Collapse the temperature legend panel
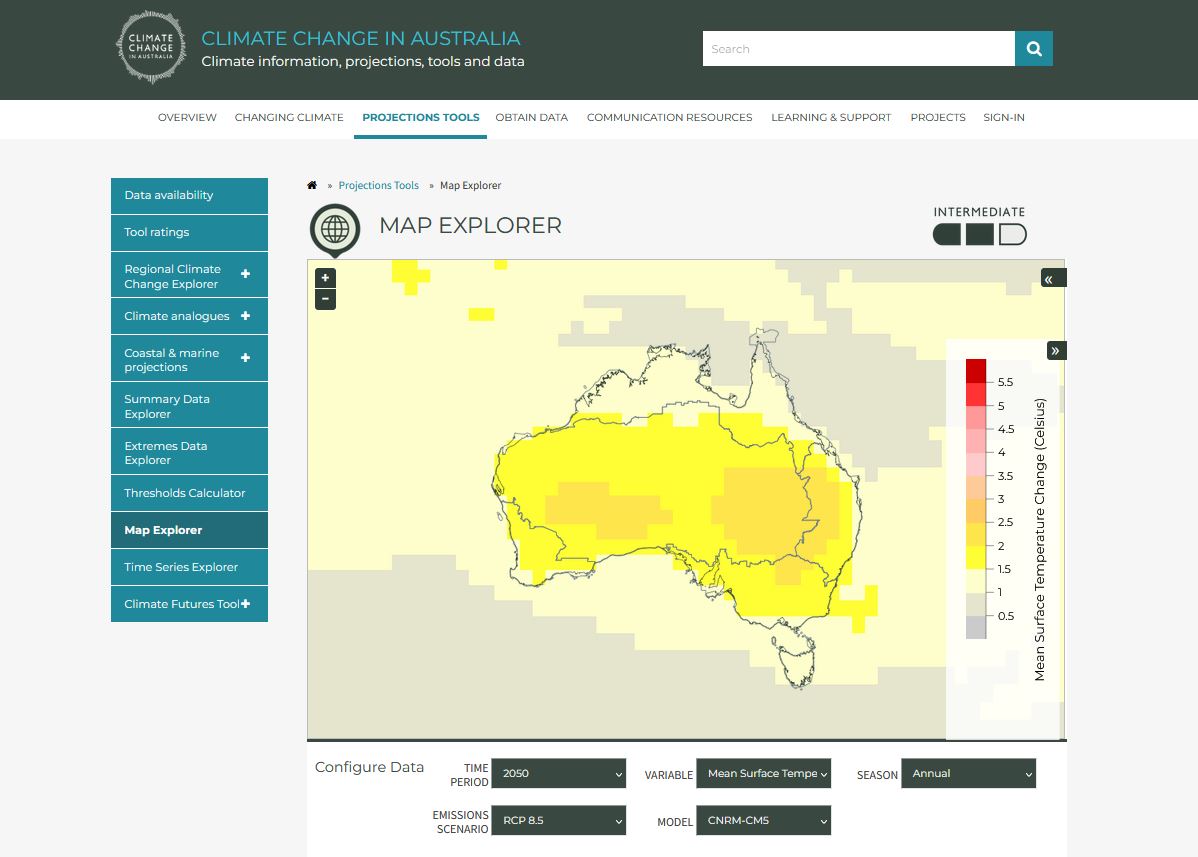The image size is (1198, 857). pyautogui.click(x=1055, y=350)
